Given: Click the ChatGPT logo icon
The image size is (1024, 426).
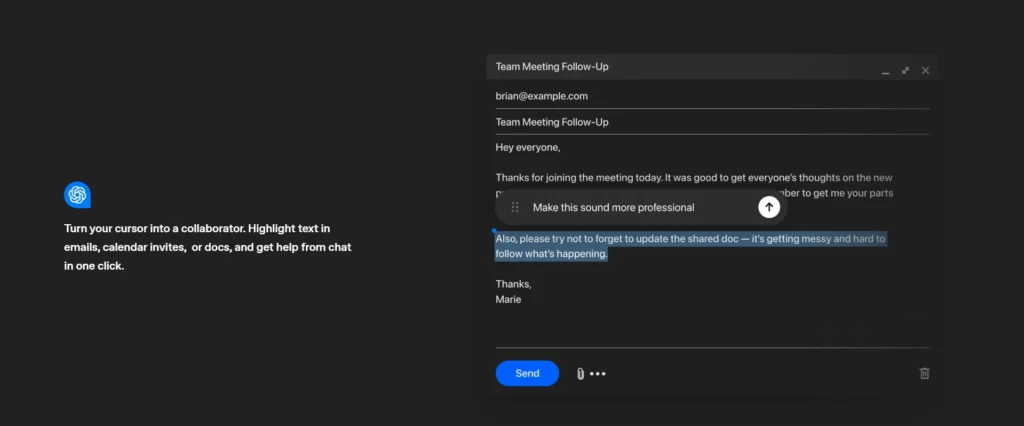Looking at the screenshot, I should click(77, 195).
